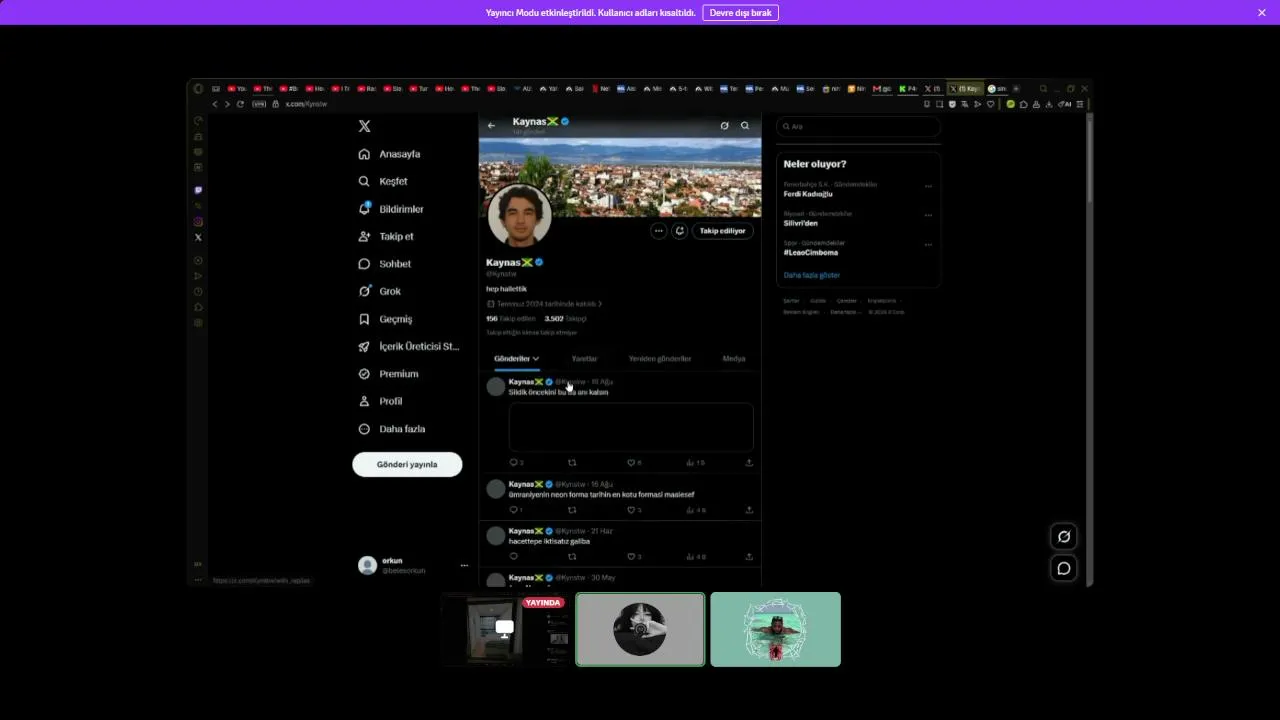Toggle Takip ediliyor follow button

click(723, 231)
